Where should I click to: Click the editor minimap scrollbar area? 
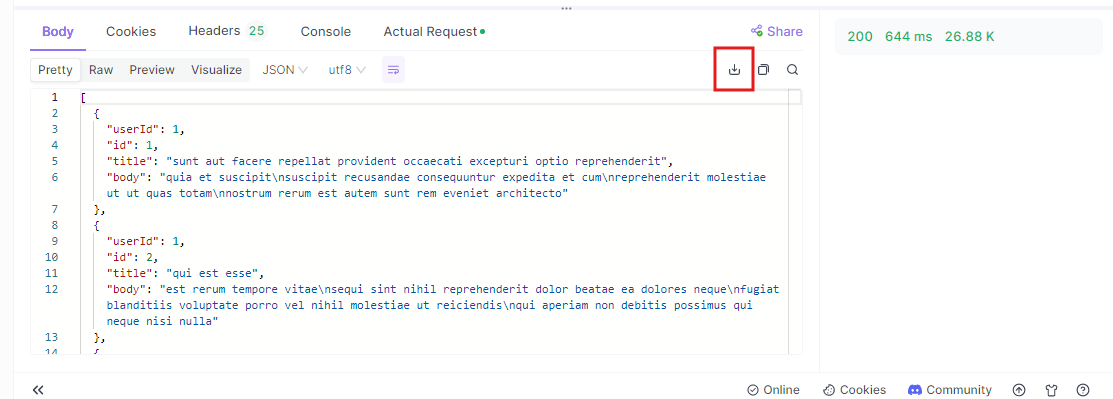click(x=795, y=222)
